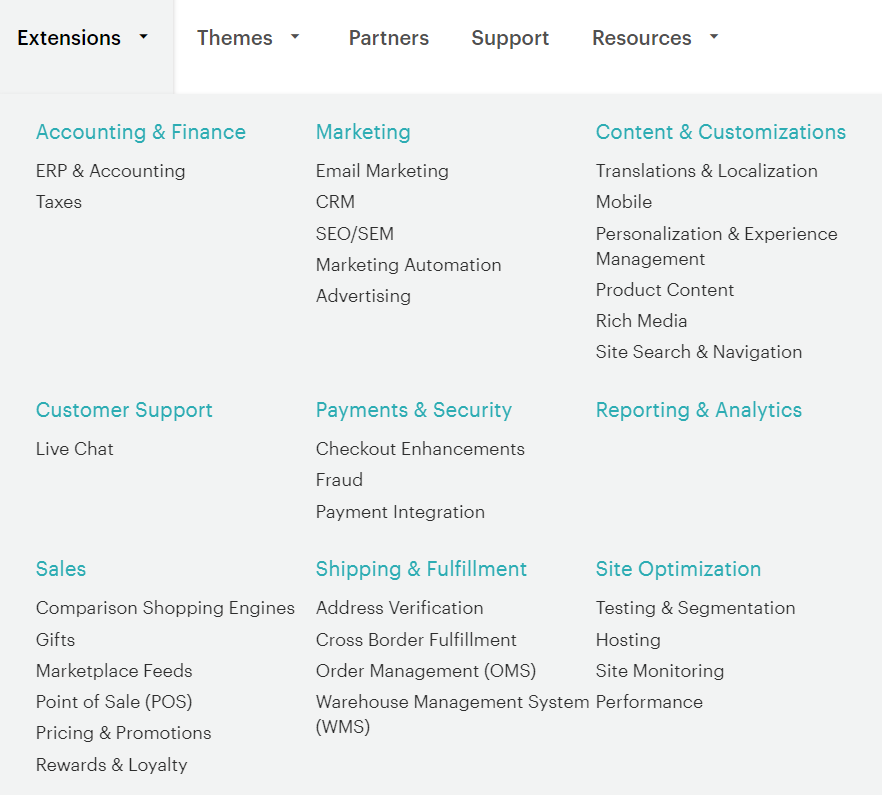The height and width of the screenshot is (795, 882).
Task: Select Live Chat under Customer Support
Action: [x=75, y=448]
